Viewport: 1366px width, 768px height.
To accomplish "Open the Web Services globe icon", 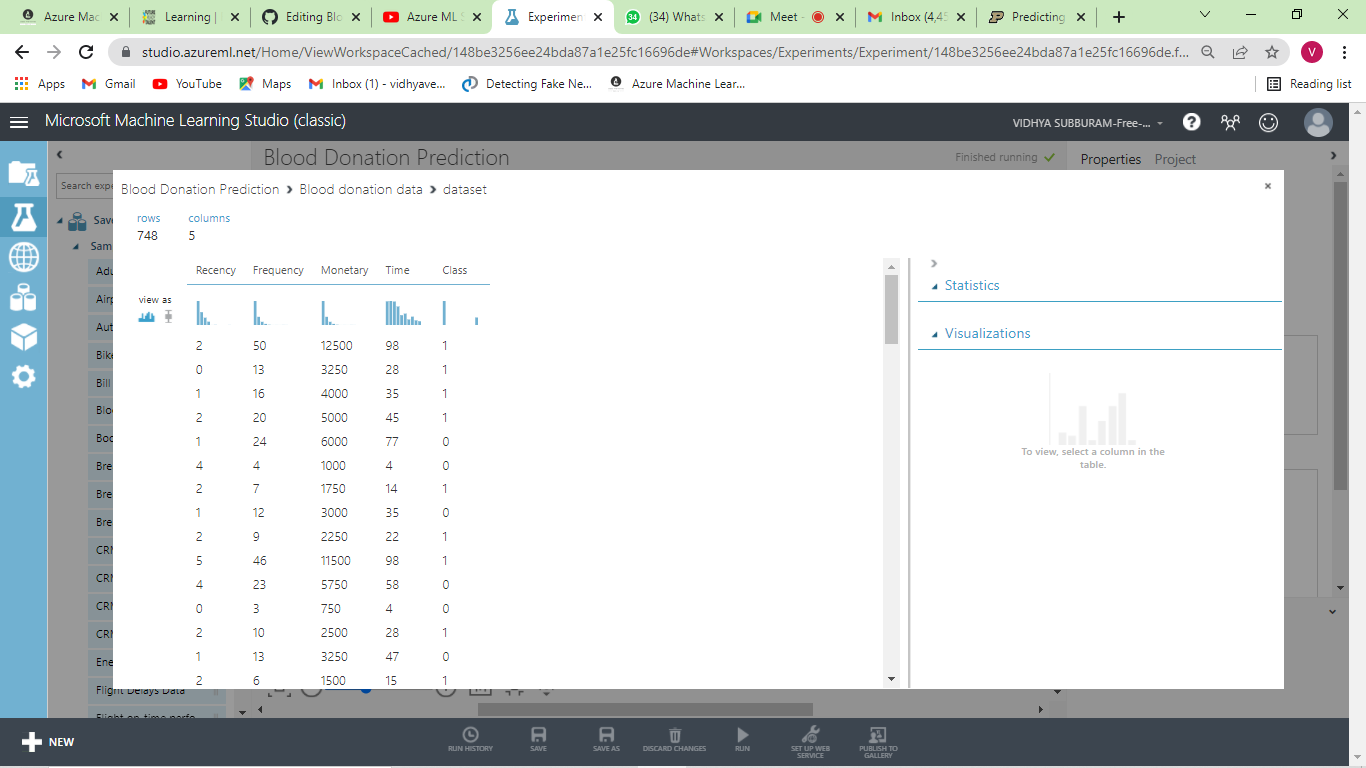I will coord(23,257).
